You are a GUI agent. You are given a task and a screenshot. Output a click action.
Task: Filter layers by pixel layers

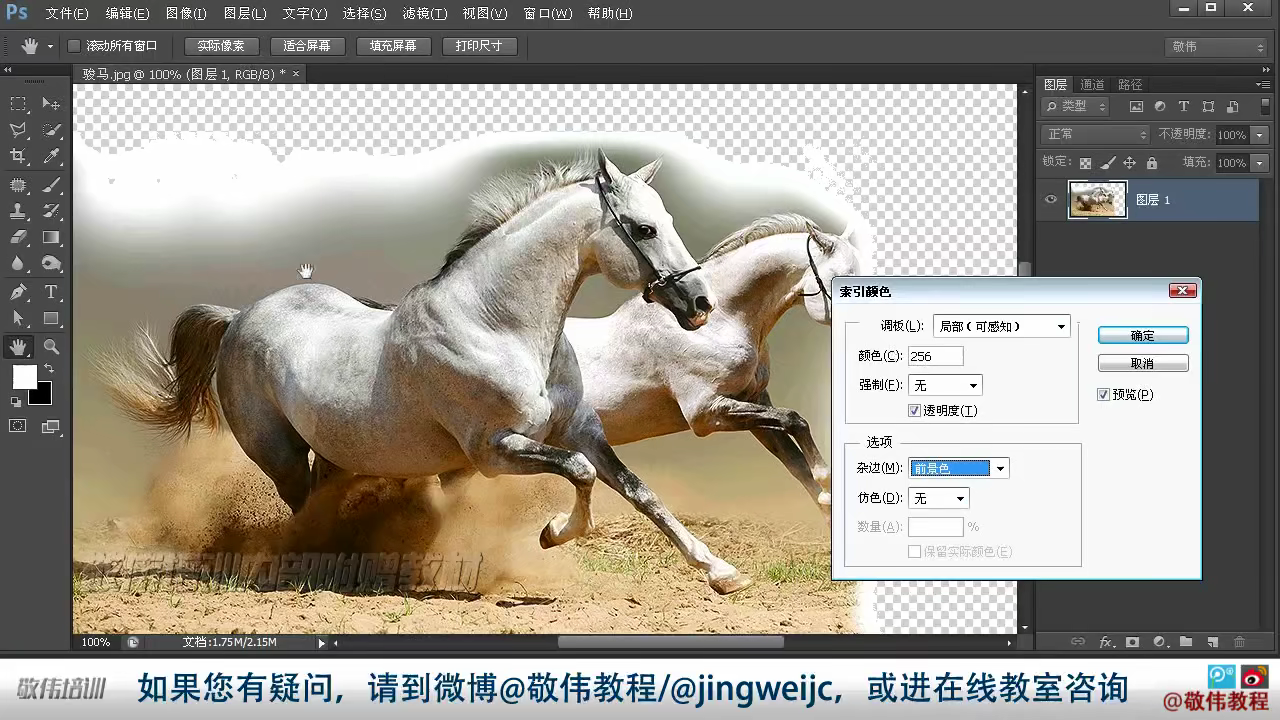(x=1136, y=106)
